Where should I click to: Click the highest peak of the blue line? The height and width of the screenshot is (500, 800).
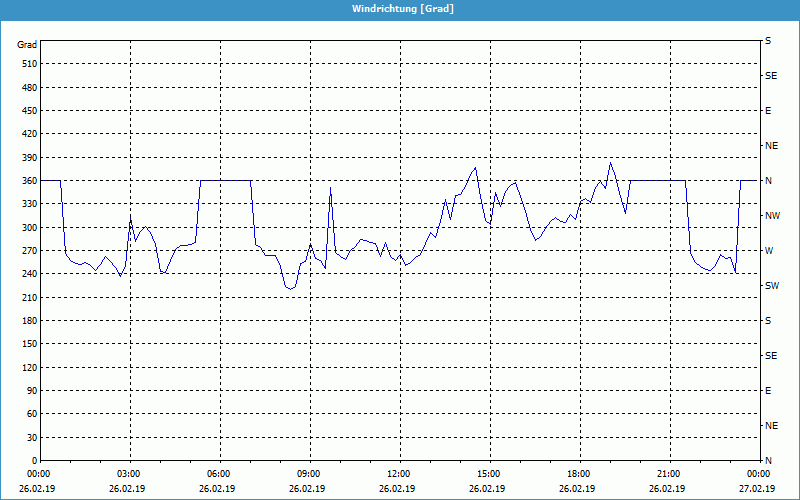coord(610,162)
